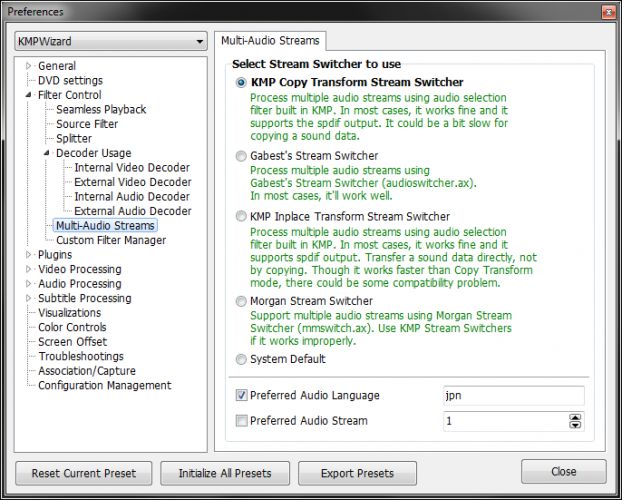This screenshot has width=622, height=500.
Task: Uncheck Preferred Audio Language checkbox
Action: click(x=242, y=395)
